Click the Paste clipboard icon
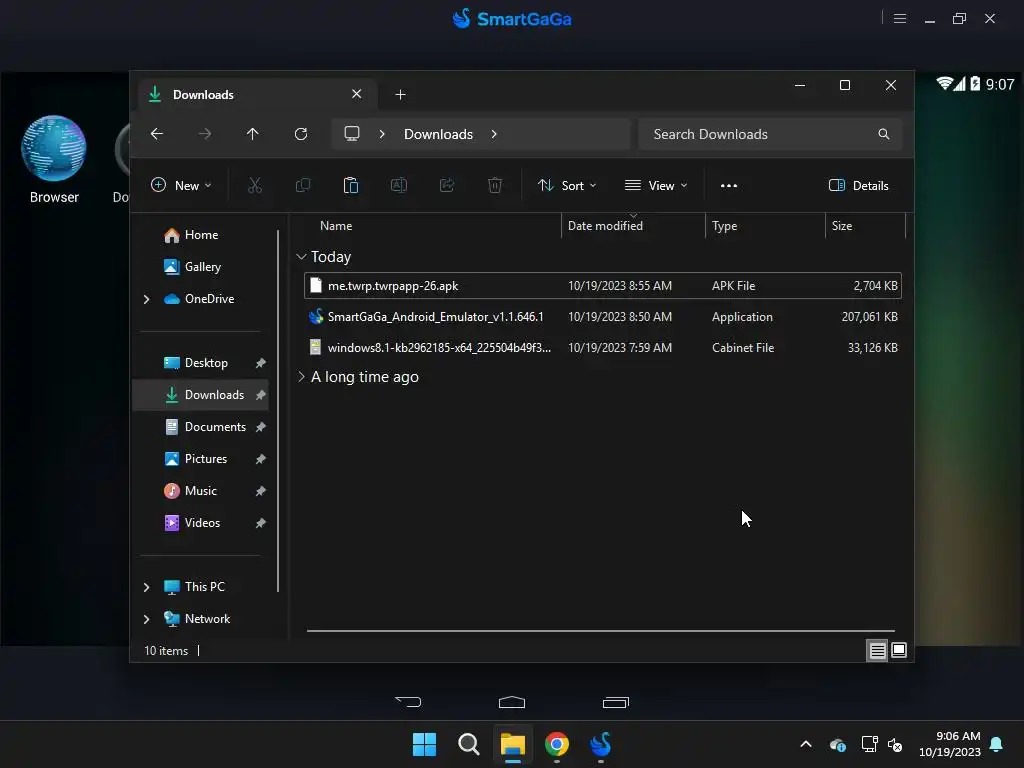Image resolution: width=1024 pixels, height=768 pixels. point(351,185)
